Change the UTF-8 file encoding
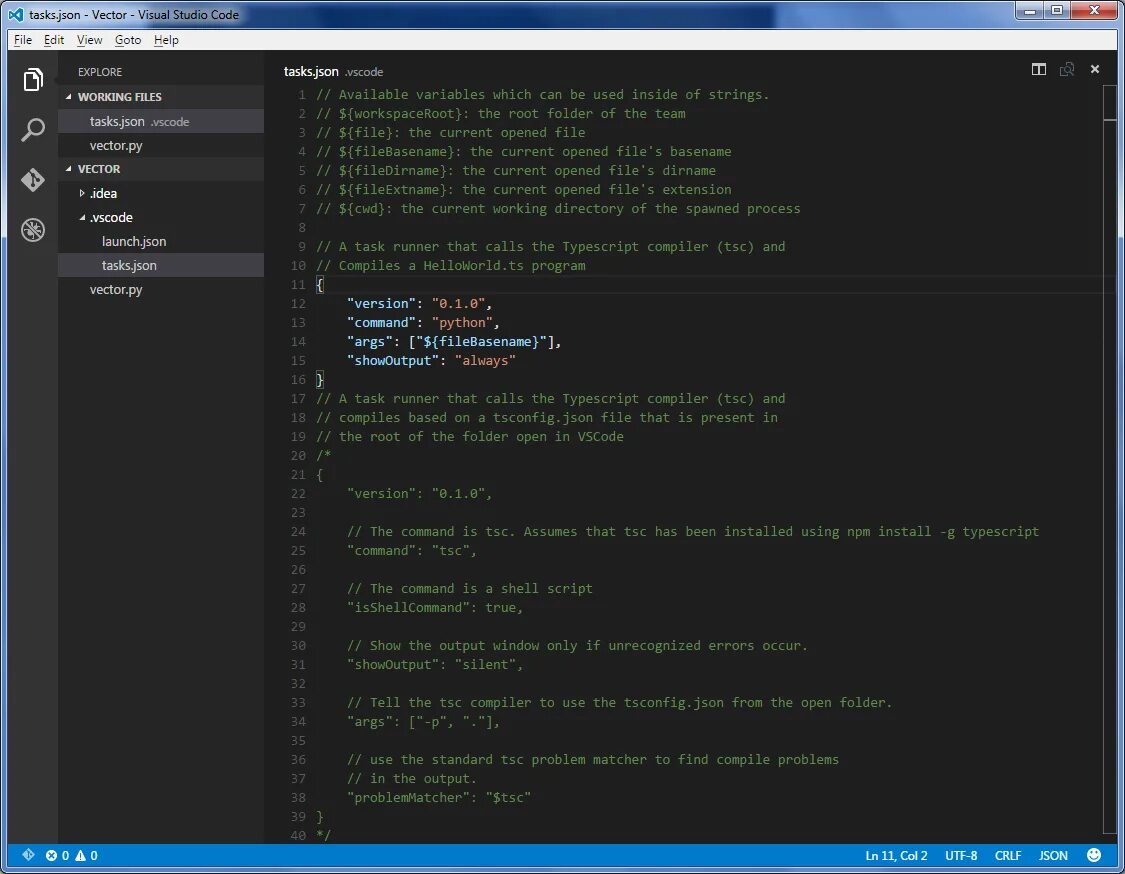Viewport: 1125px width, 874px height. [x=961, y=855]
